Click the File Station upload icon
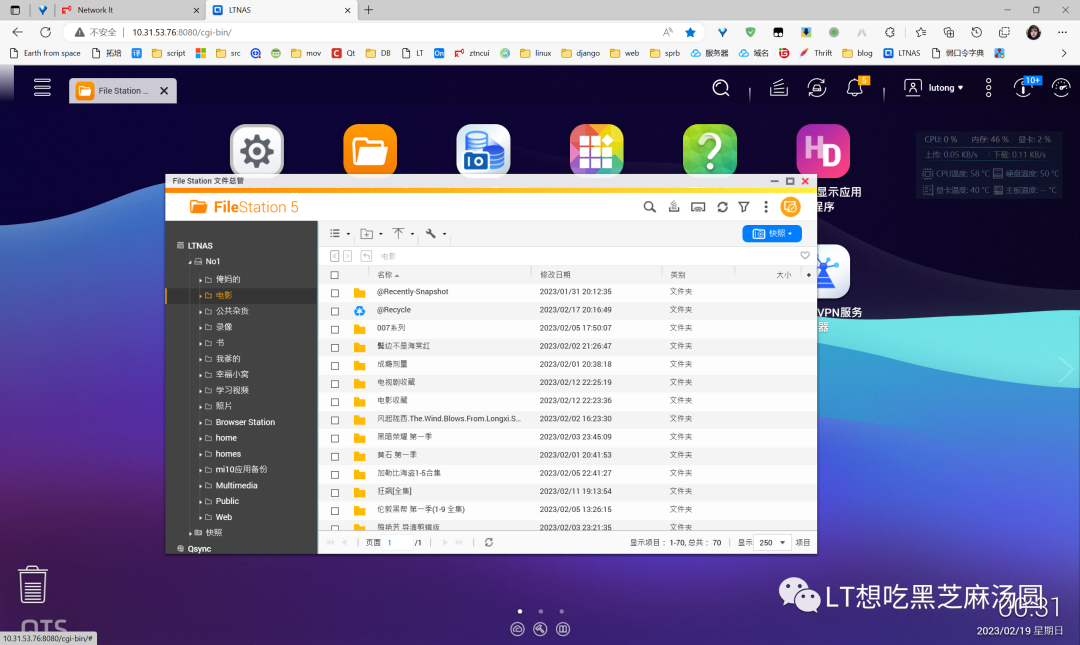The image size is (1080, 645). (674, 207)
